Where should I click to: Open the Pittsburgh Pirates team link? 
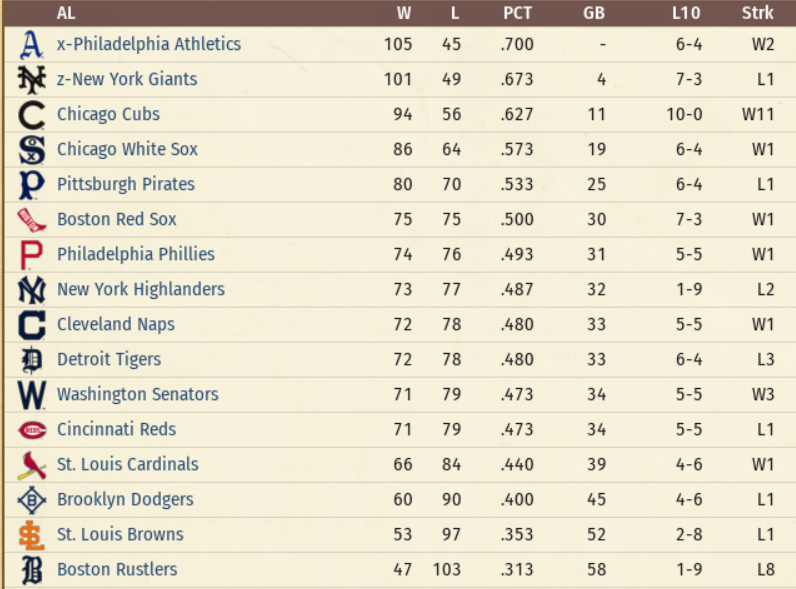click(x=125, y=184)
